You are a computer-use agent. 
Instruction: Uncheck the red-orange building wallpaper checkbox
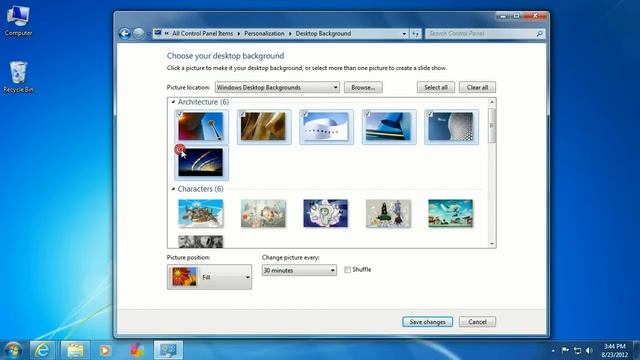tap(180, 114)
